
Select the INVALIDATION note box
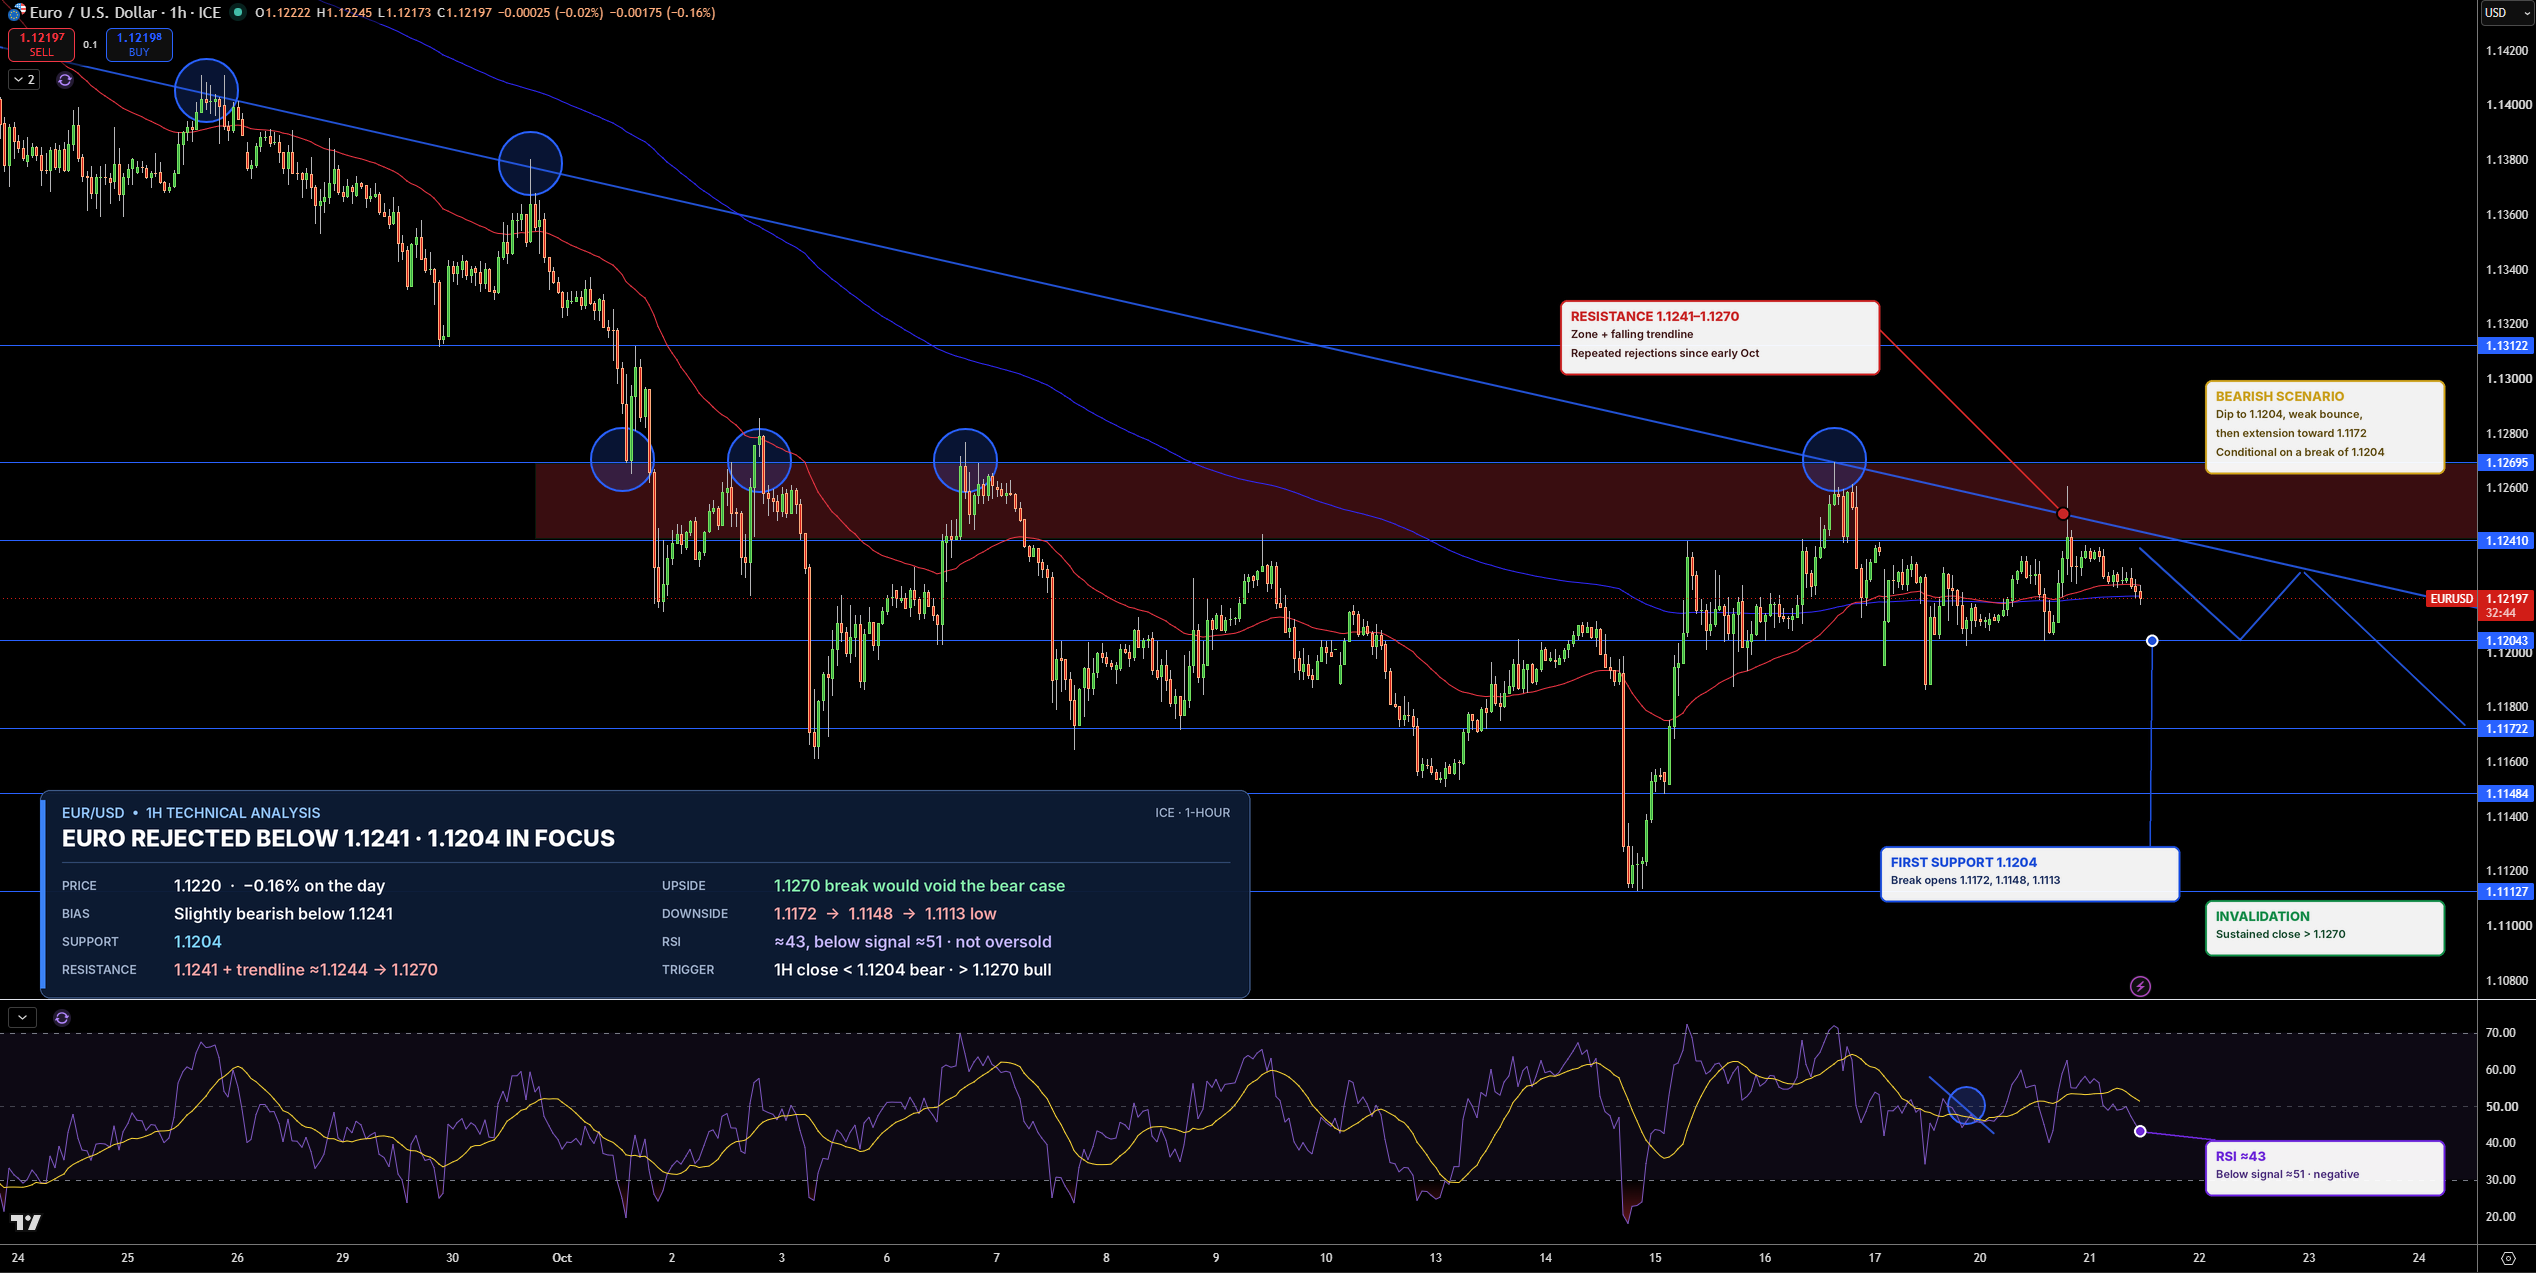tap(2325, 928)
